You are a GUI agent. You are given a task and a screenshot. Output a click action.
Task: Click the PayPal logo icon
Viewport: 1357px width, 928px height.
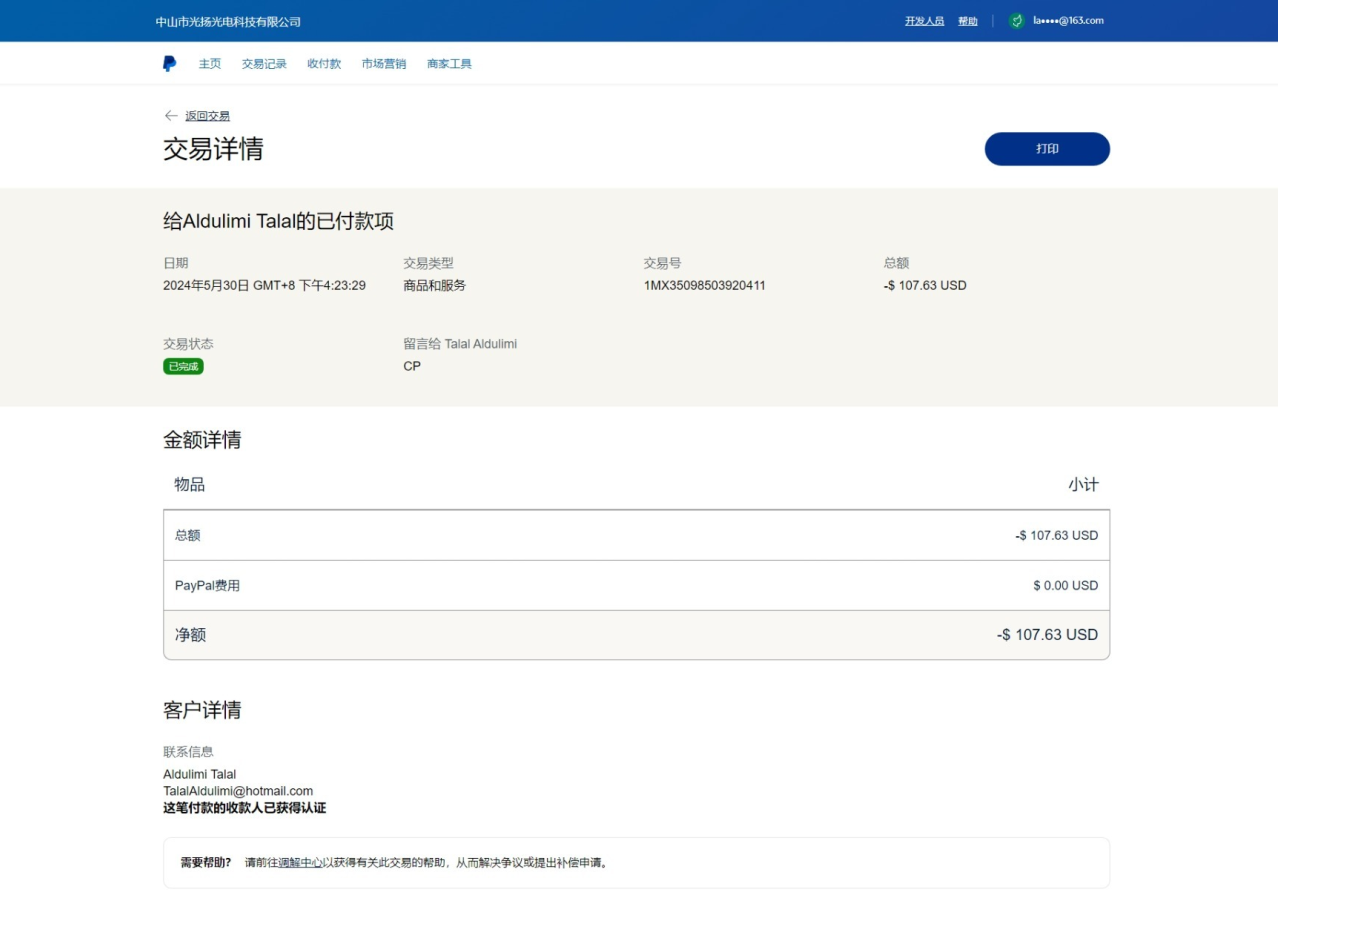pyautogui.click(x=169, y=64)
